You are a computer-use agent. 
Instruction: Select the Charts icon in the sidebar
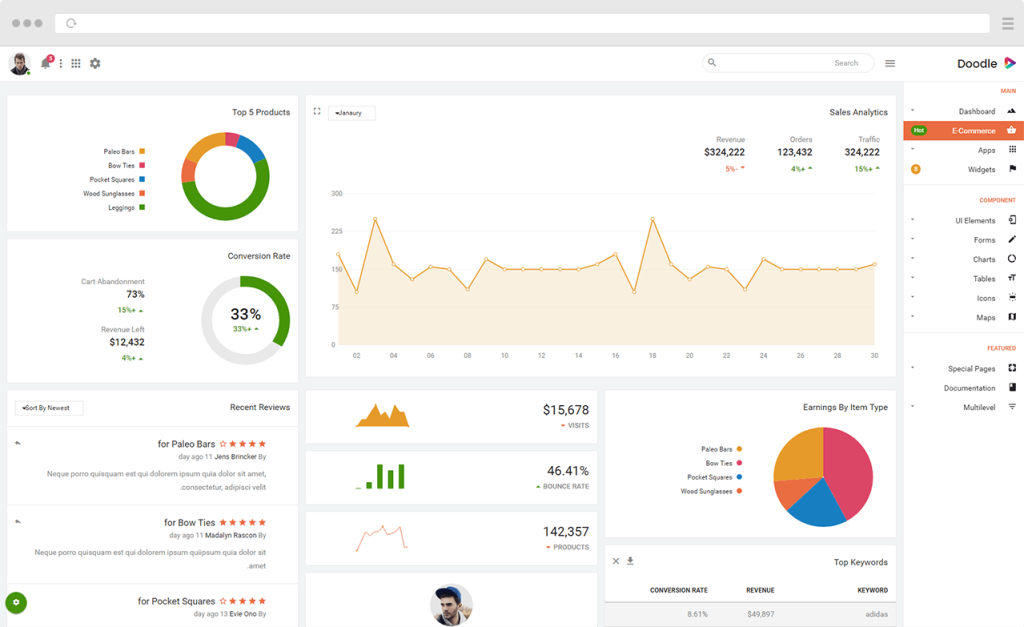point(1010,258)
